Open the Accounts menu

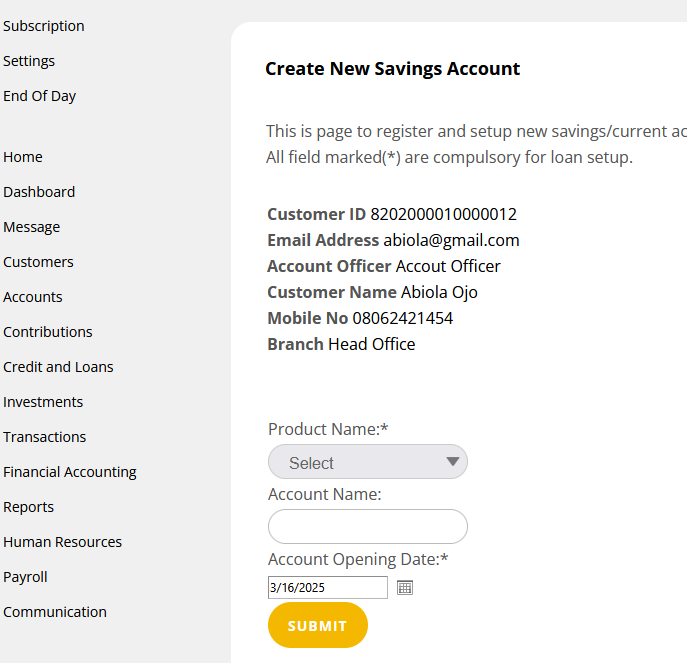[x=33, y=297]
